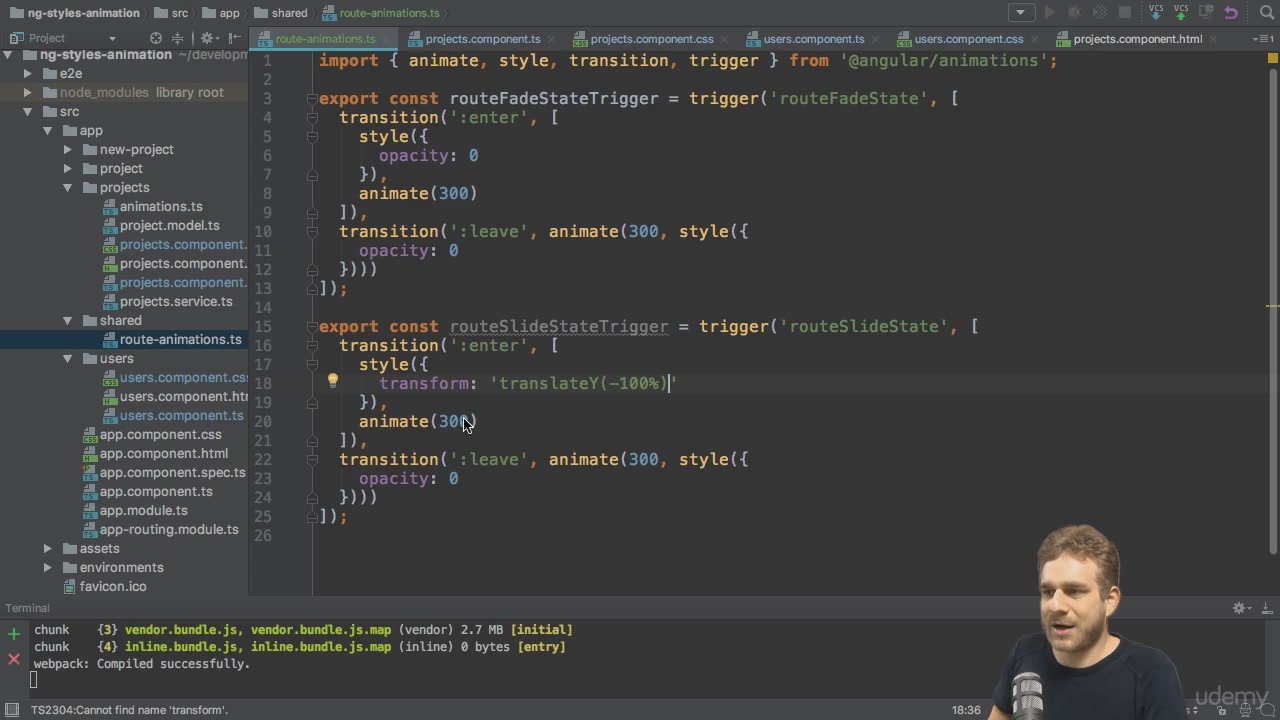Screen dimensions: 1280x720
Task: Close terminal session red X icon
Action: (14, 658)
